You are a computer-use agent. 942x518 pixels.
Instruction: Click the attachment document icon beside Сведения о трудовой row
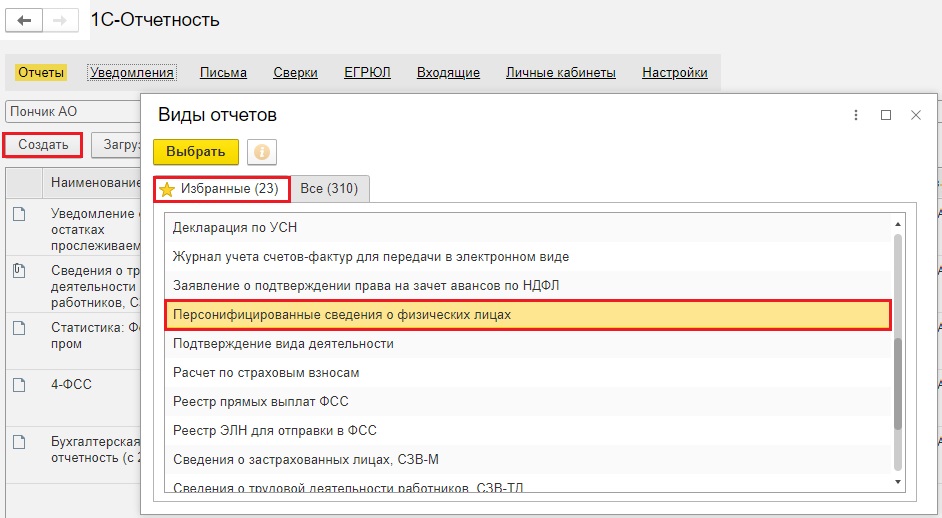(x=19, y=270)
